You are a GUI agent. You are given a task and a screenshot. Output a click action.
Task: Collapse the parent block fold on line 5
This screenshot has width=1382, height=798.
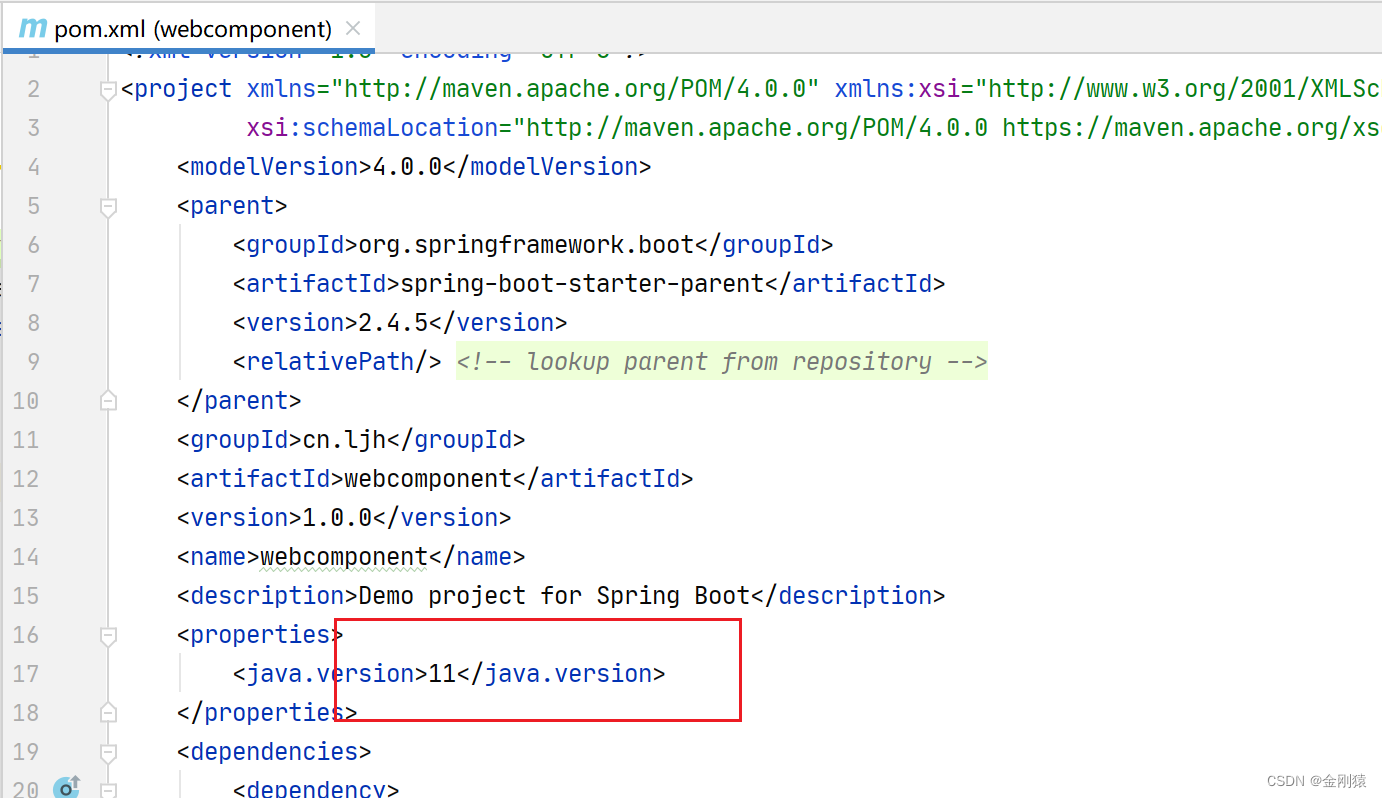point(108,207)
